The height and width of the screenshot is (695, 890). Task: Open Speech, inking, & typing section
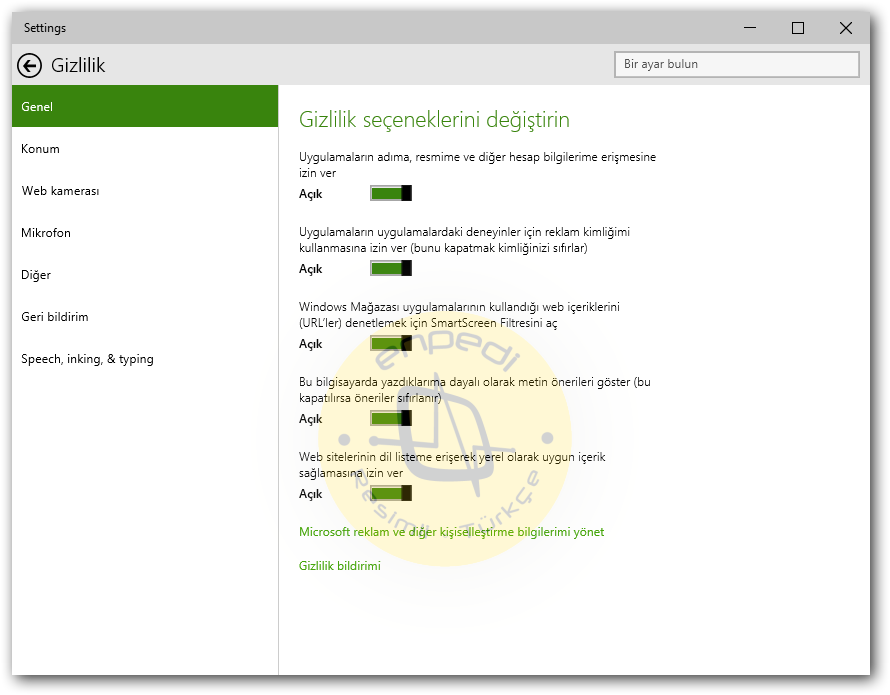coord(145,359)
